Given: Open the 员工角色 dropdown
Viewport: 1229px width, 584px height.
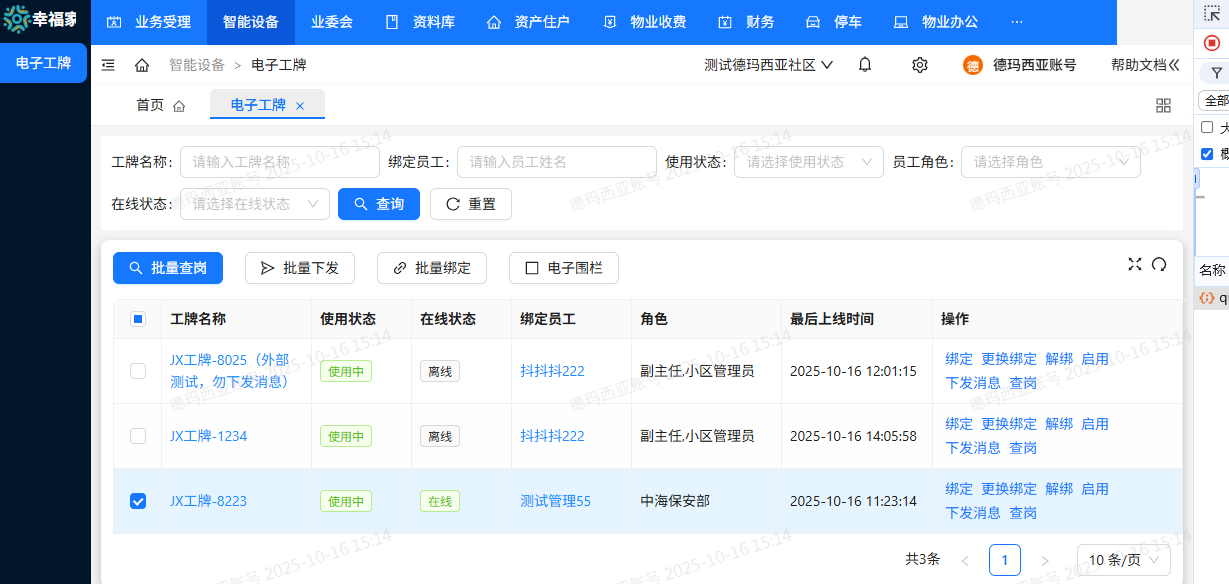Looking at the screenshot, I should [1051, 162].
